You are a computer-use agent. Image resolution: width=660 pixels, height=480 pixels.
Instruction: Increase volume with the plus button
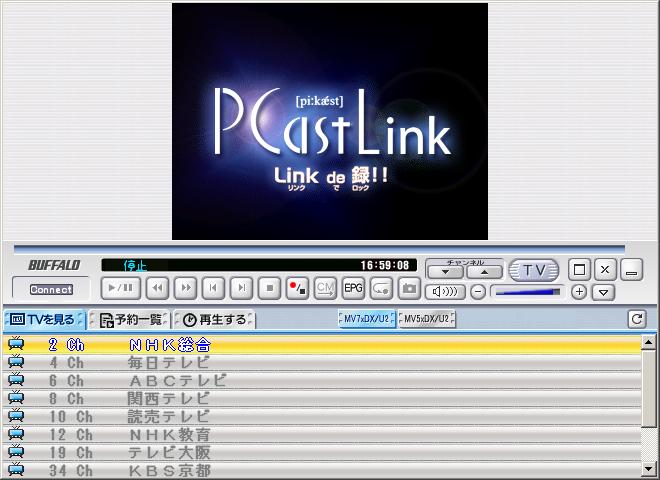579,291
